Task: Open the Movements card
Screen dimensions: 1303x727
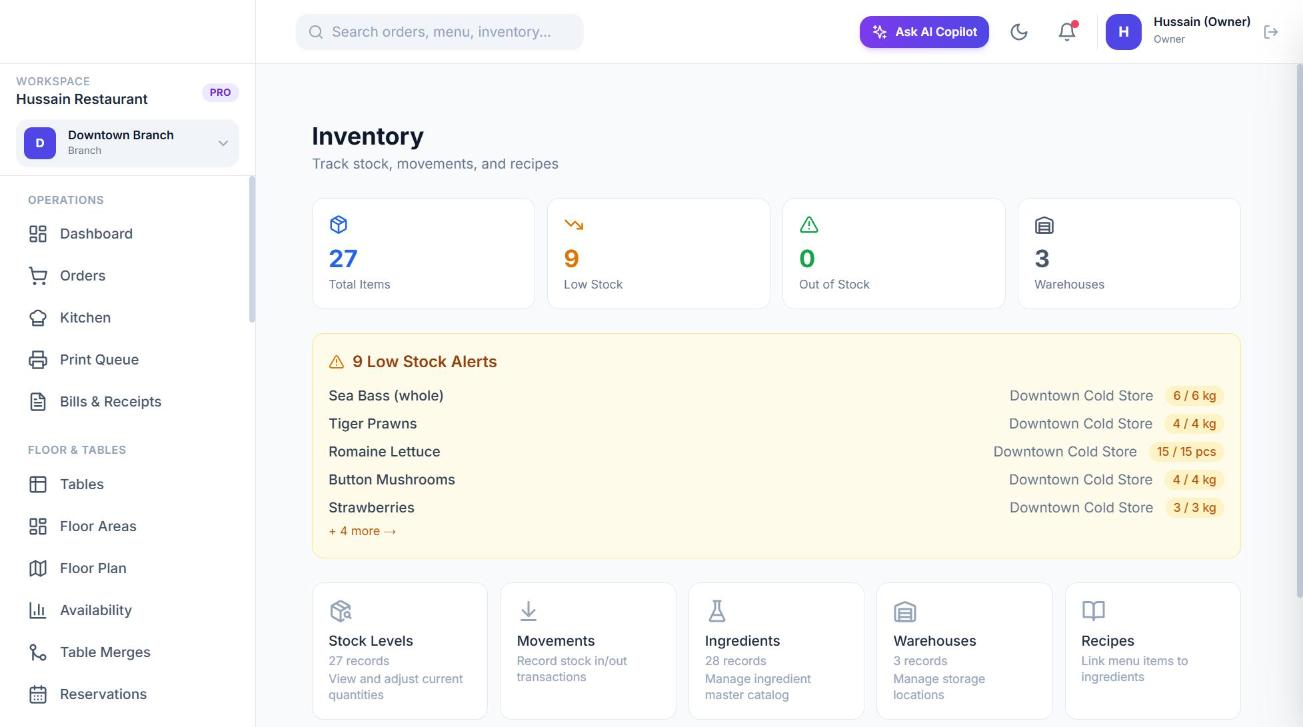Action: point(588,651)
